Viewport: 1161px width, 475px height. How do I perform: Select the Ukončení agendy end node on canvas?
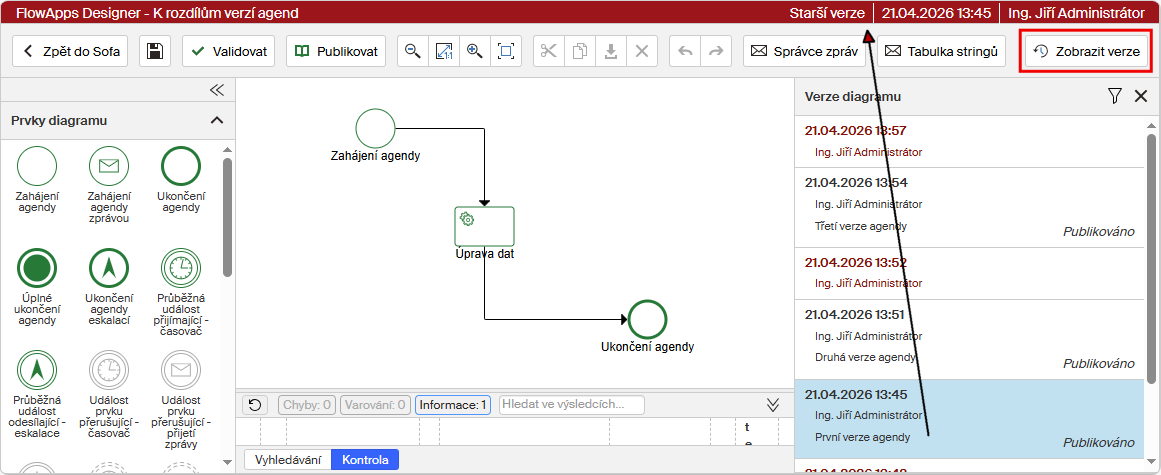648,320
